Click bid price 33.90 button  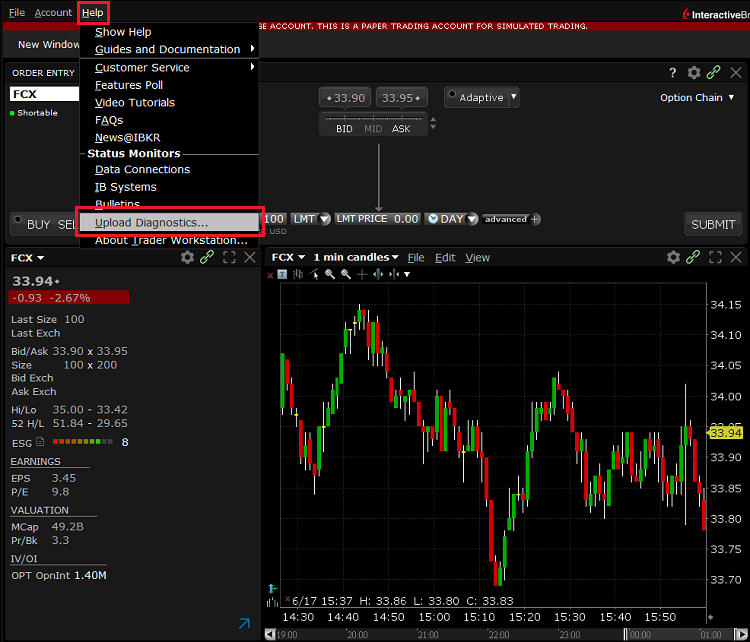coord(345,98)
